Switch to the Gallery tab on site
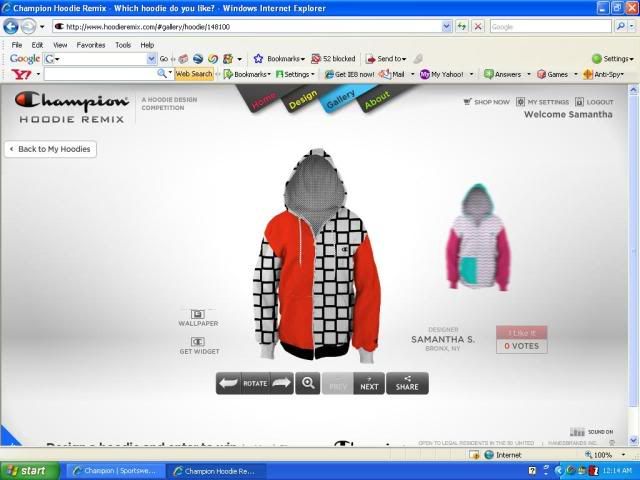The width and height of the screenshot is (640, 480). pos(340,100)
